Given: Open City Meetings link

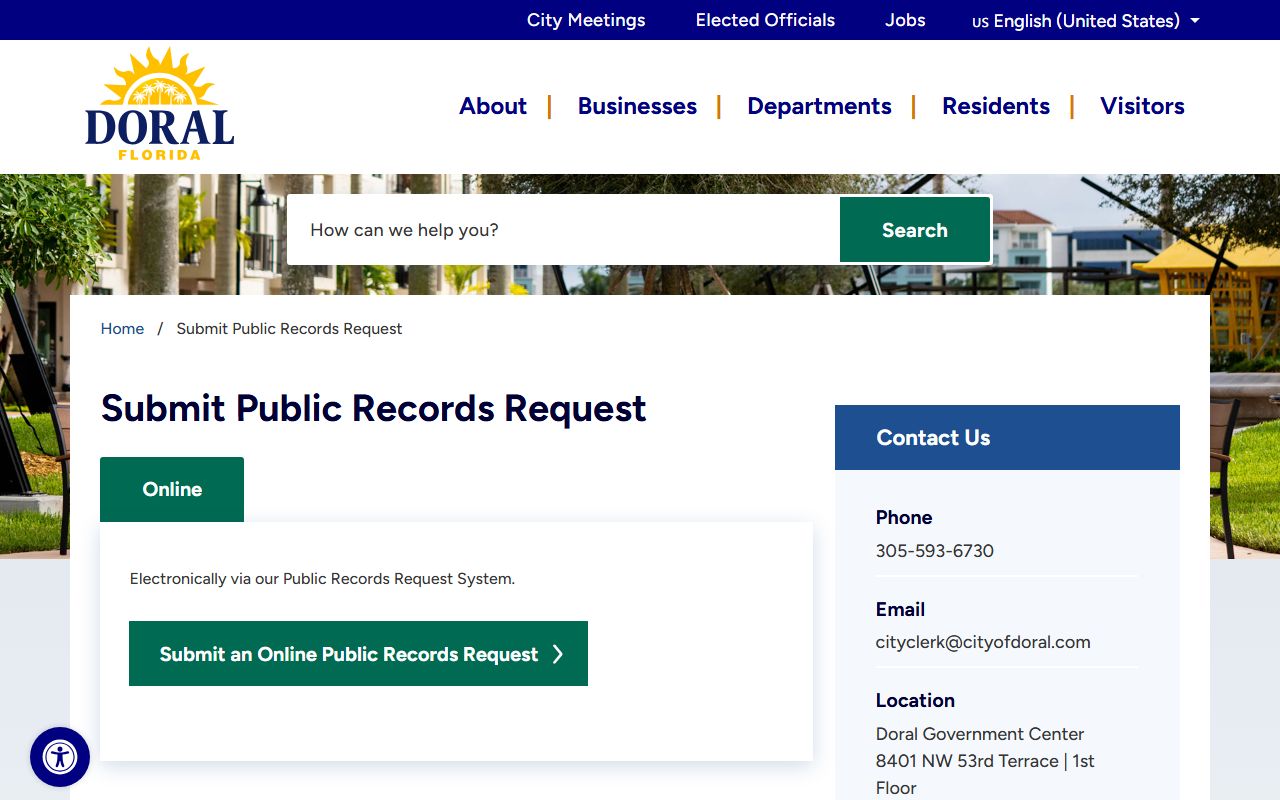Looking at the screenshot, I should [586, 20].
